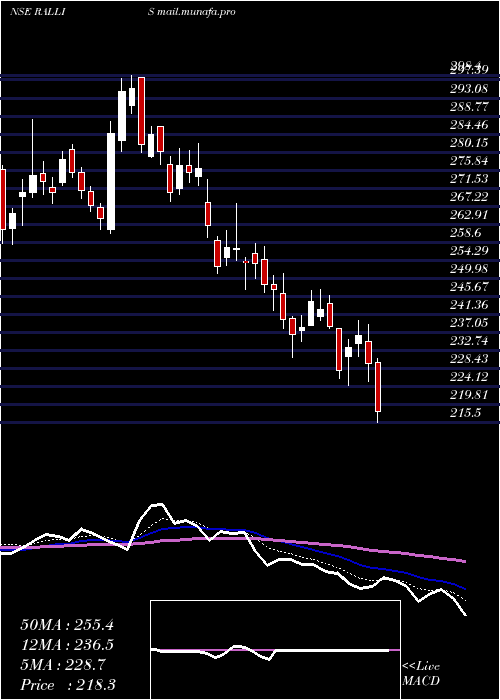500x700 pixels.
Task: Click the 215.5 price axis label
Action: tap(465, 413)
